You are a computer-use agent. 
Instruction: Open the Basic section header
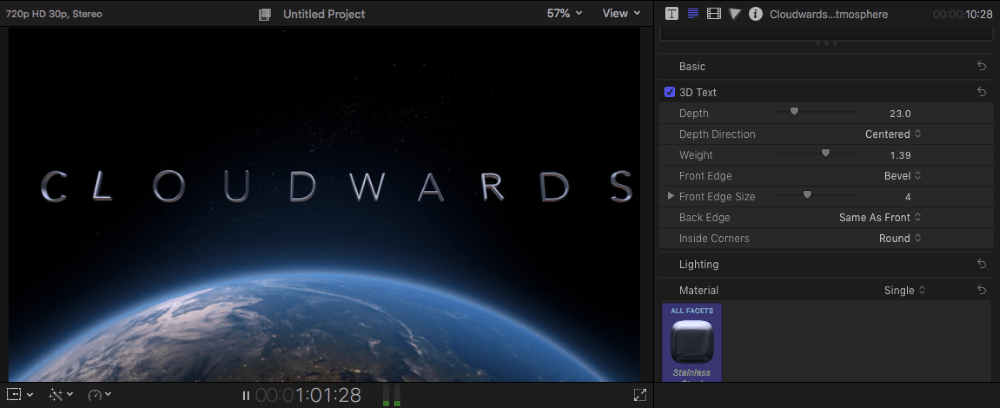(x=692, y=66)
